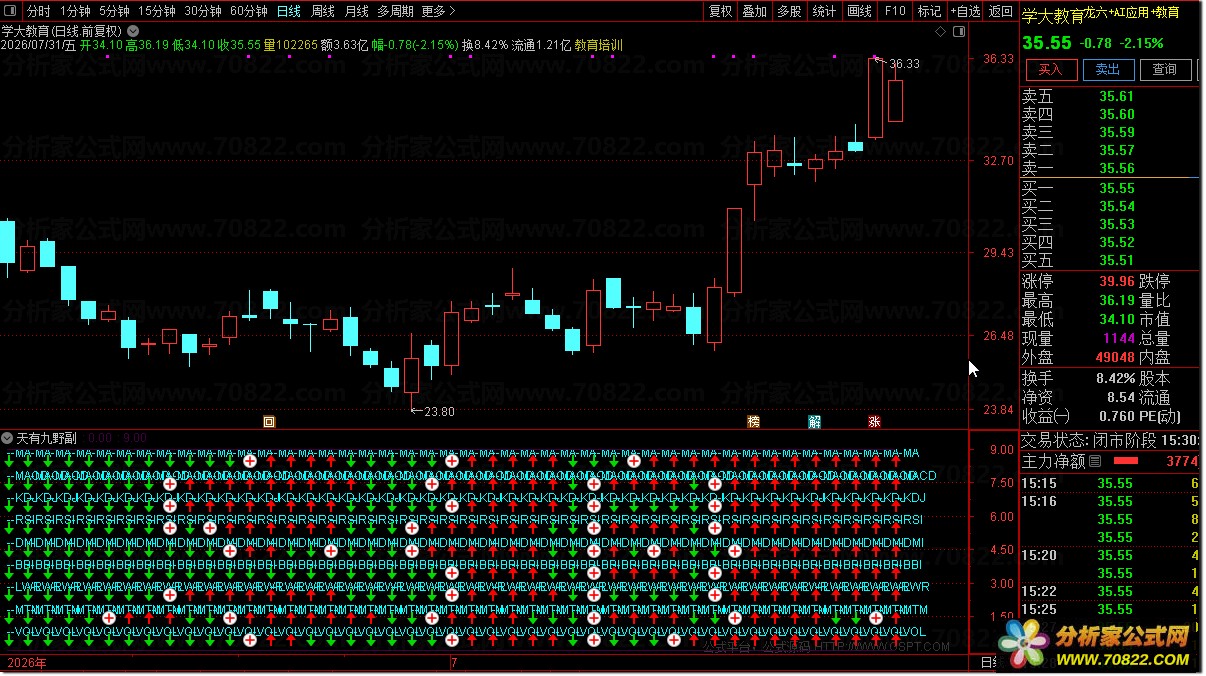Click the top-left pin icon before 分时
This screenshot has width=1206, height=676.
11,11
